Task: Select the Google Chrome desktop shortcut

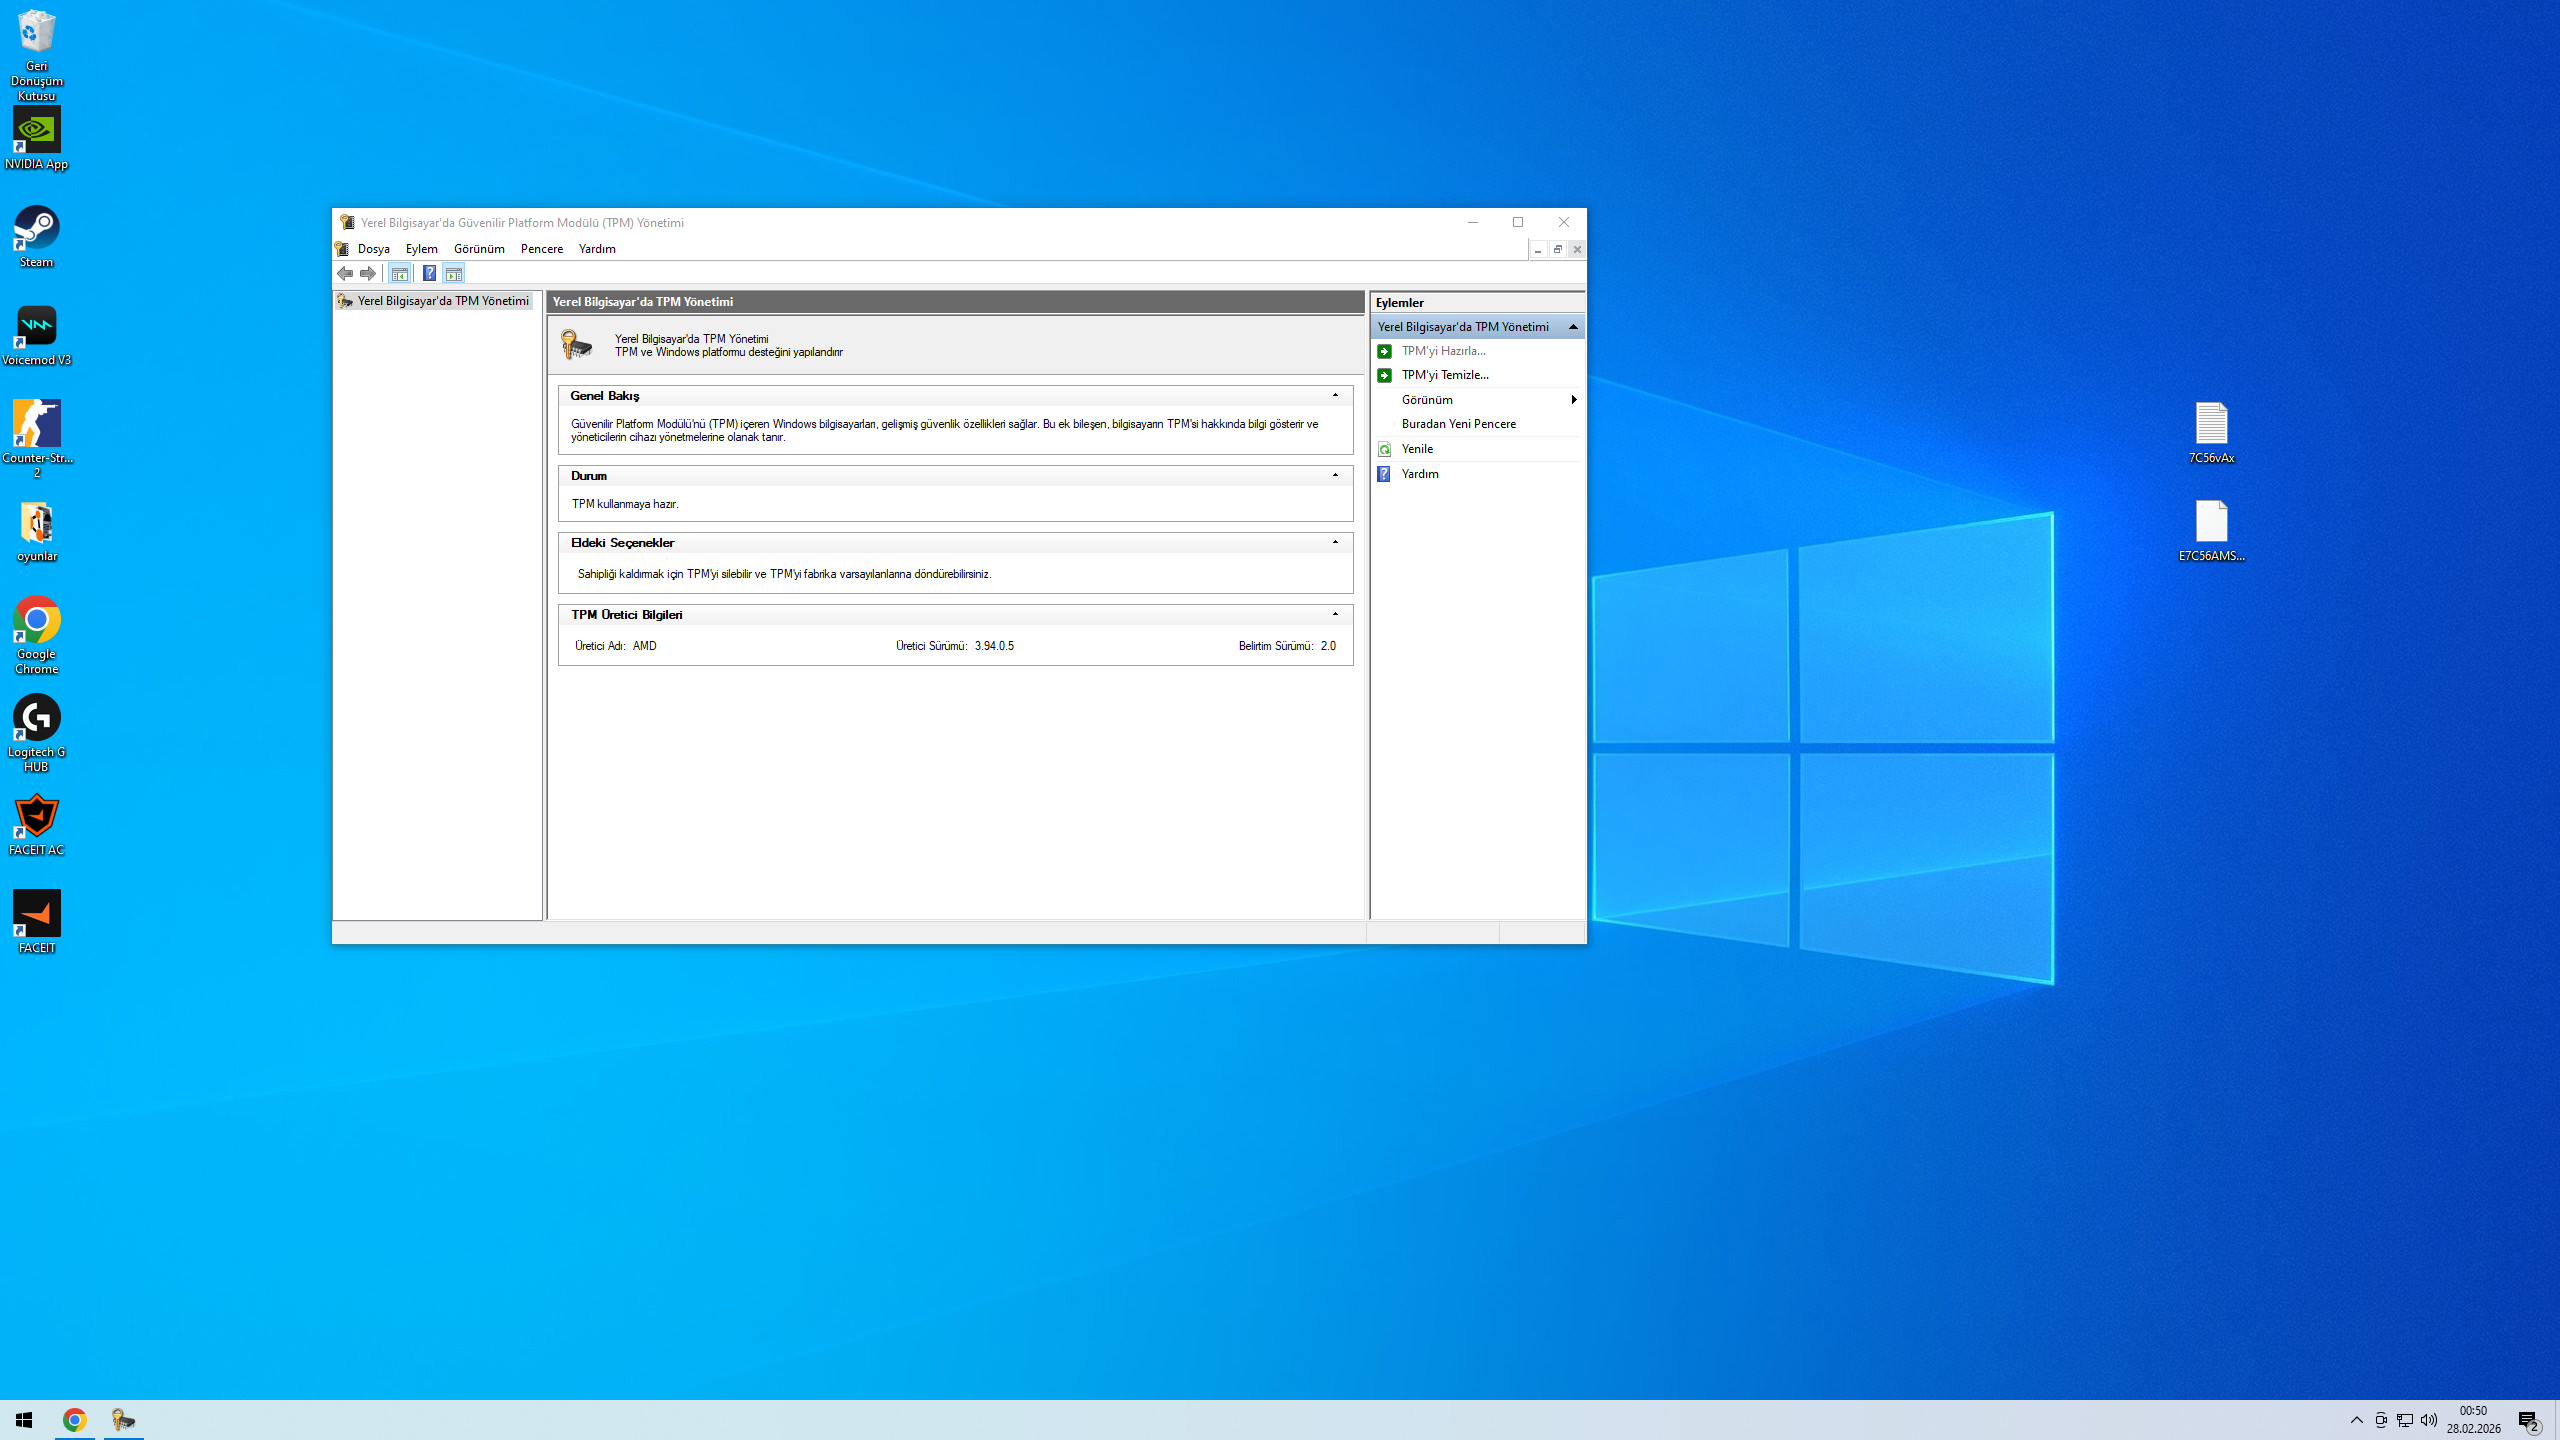Action: click(x=36, y=634)
